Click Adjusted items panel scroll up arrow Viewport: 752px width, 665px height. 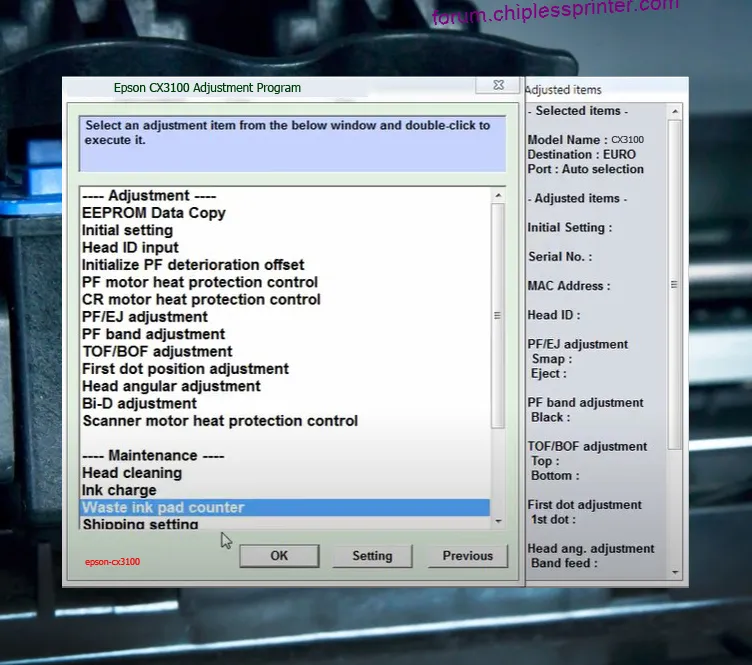click(x=675, y=111)
